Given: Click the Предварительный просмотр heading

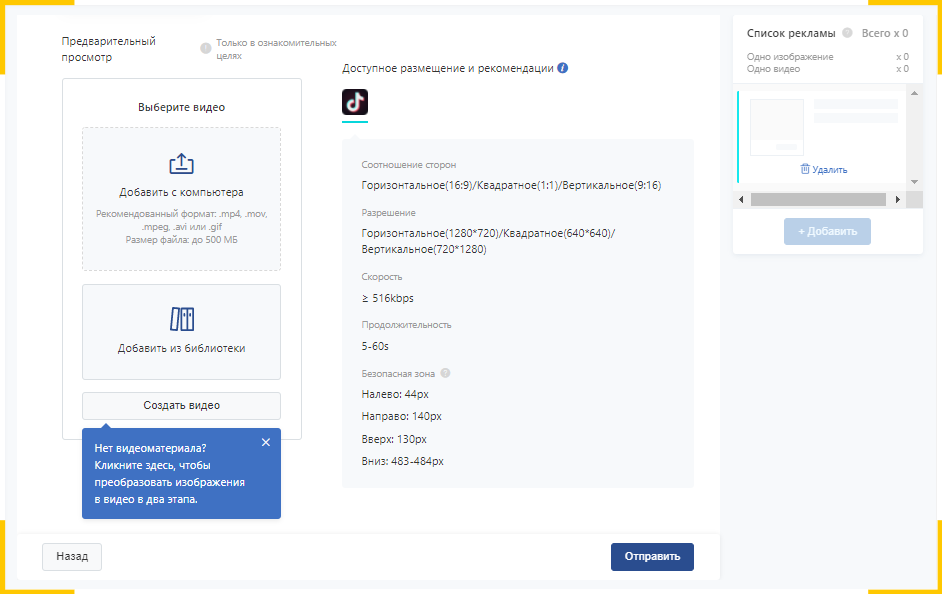Looking at the screenshot, I should tap(108, 49).
